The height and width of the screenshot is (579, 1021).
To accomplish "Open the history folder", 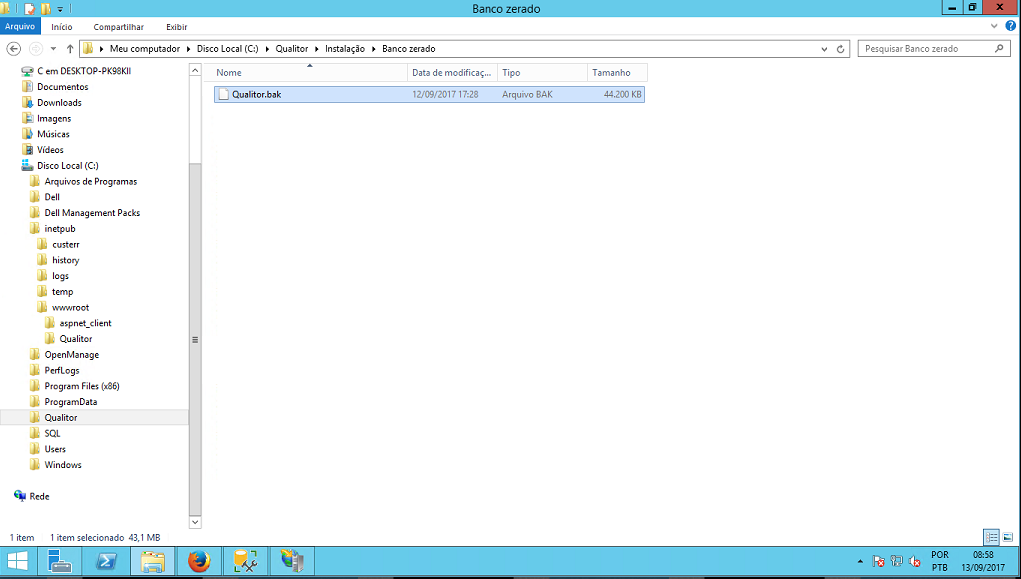I will click(65, 260).
